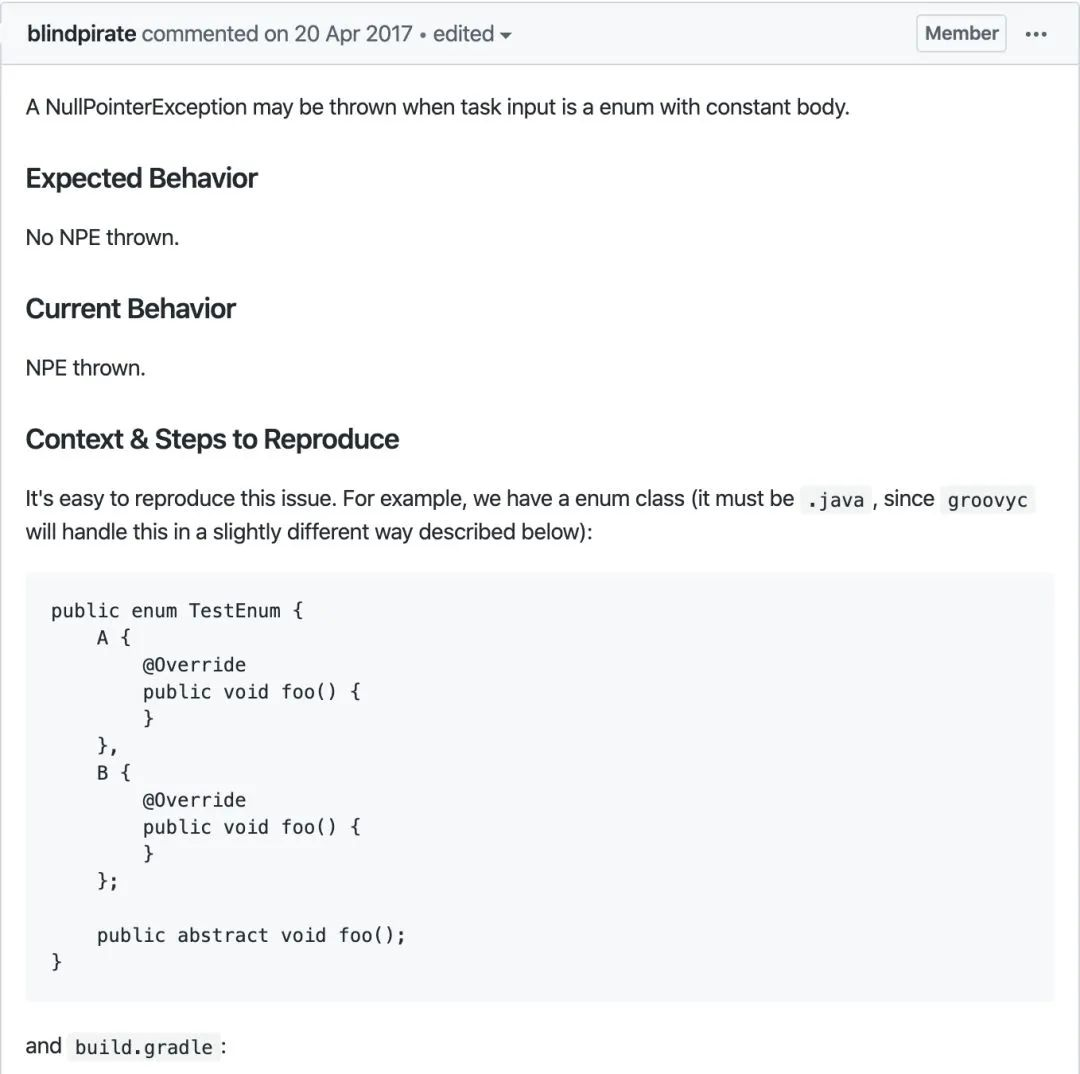Image resolution: width=1080 pixels, height=1074 pixels.
Task: Click "NPE thrown." under Current Behavior
Action: point(85,369)
